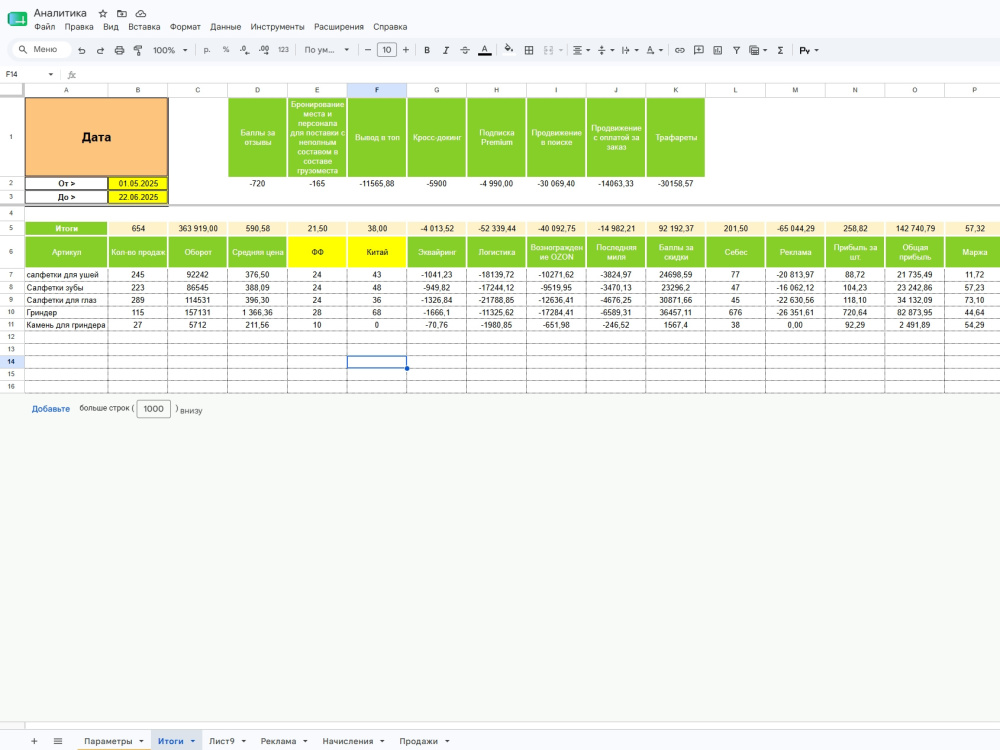Open the text color picker
The height and width of the screenshot is (750, 1000).
pos(485,50)
